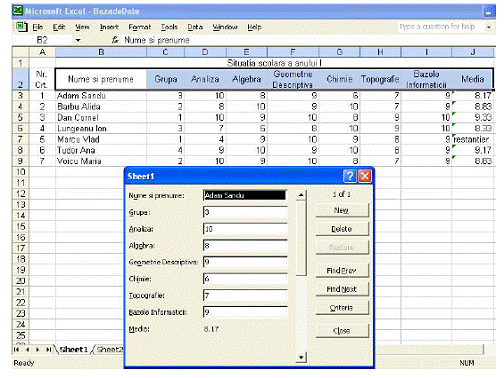Click the Analiza input field in form
This screenshot has width=504, height=378.
(245, 229)
